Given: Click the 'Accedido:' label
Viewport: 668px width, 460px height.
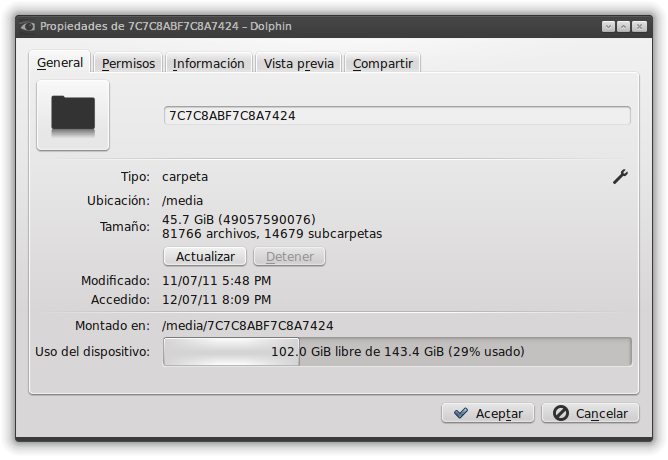Looking at the screenshot, I should pos(120,299).
